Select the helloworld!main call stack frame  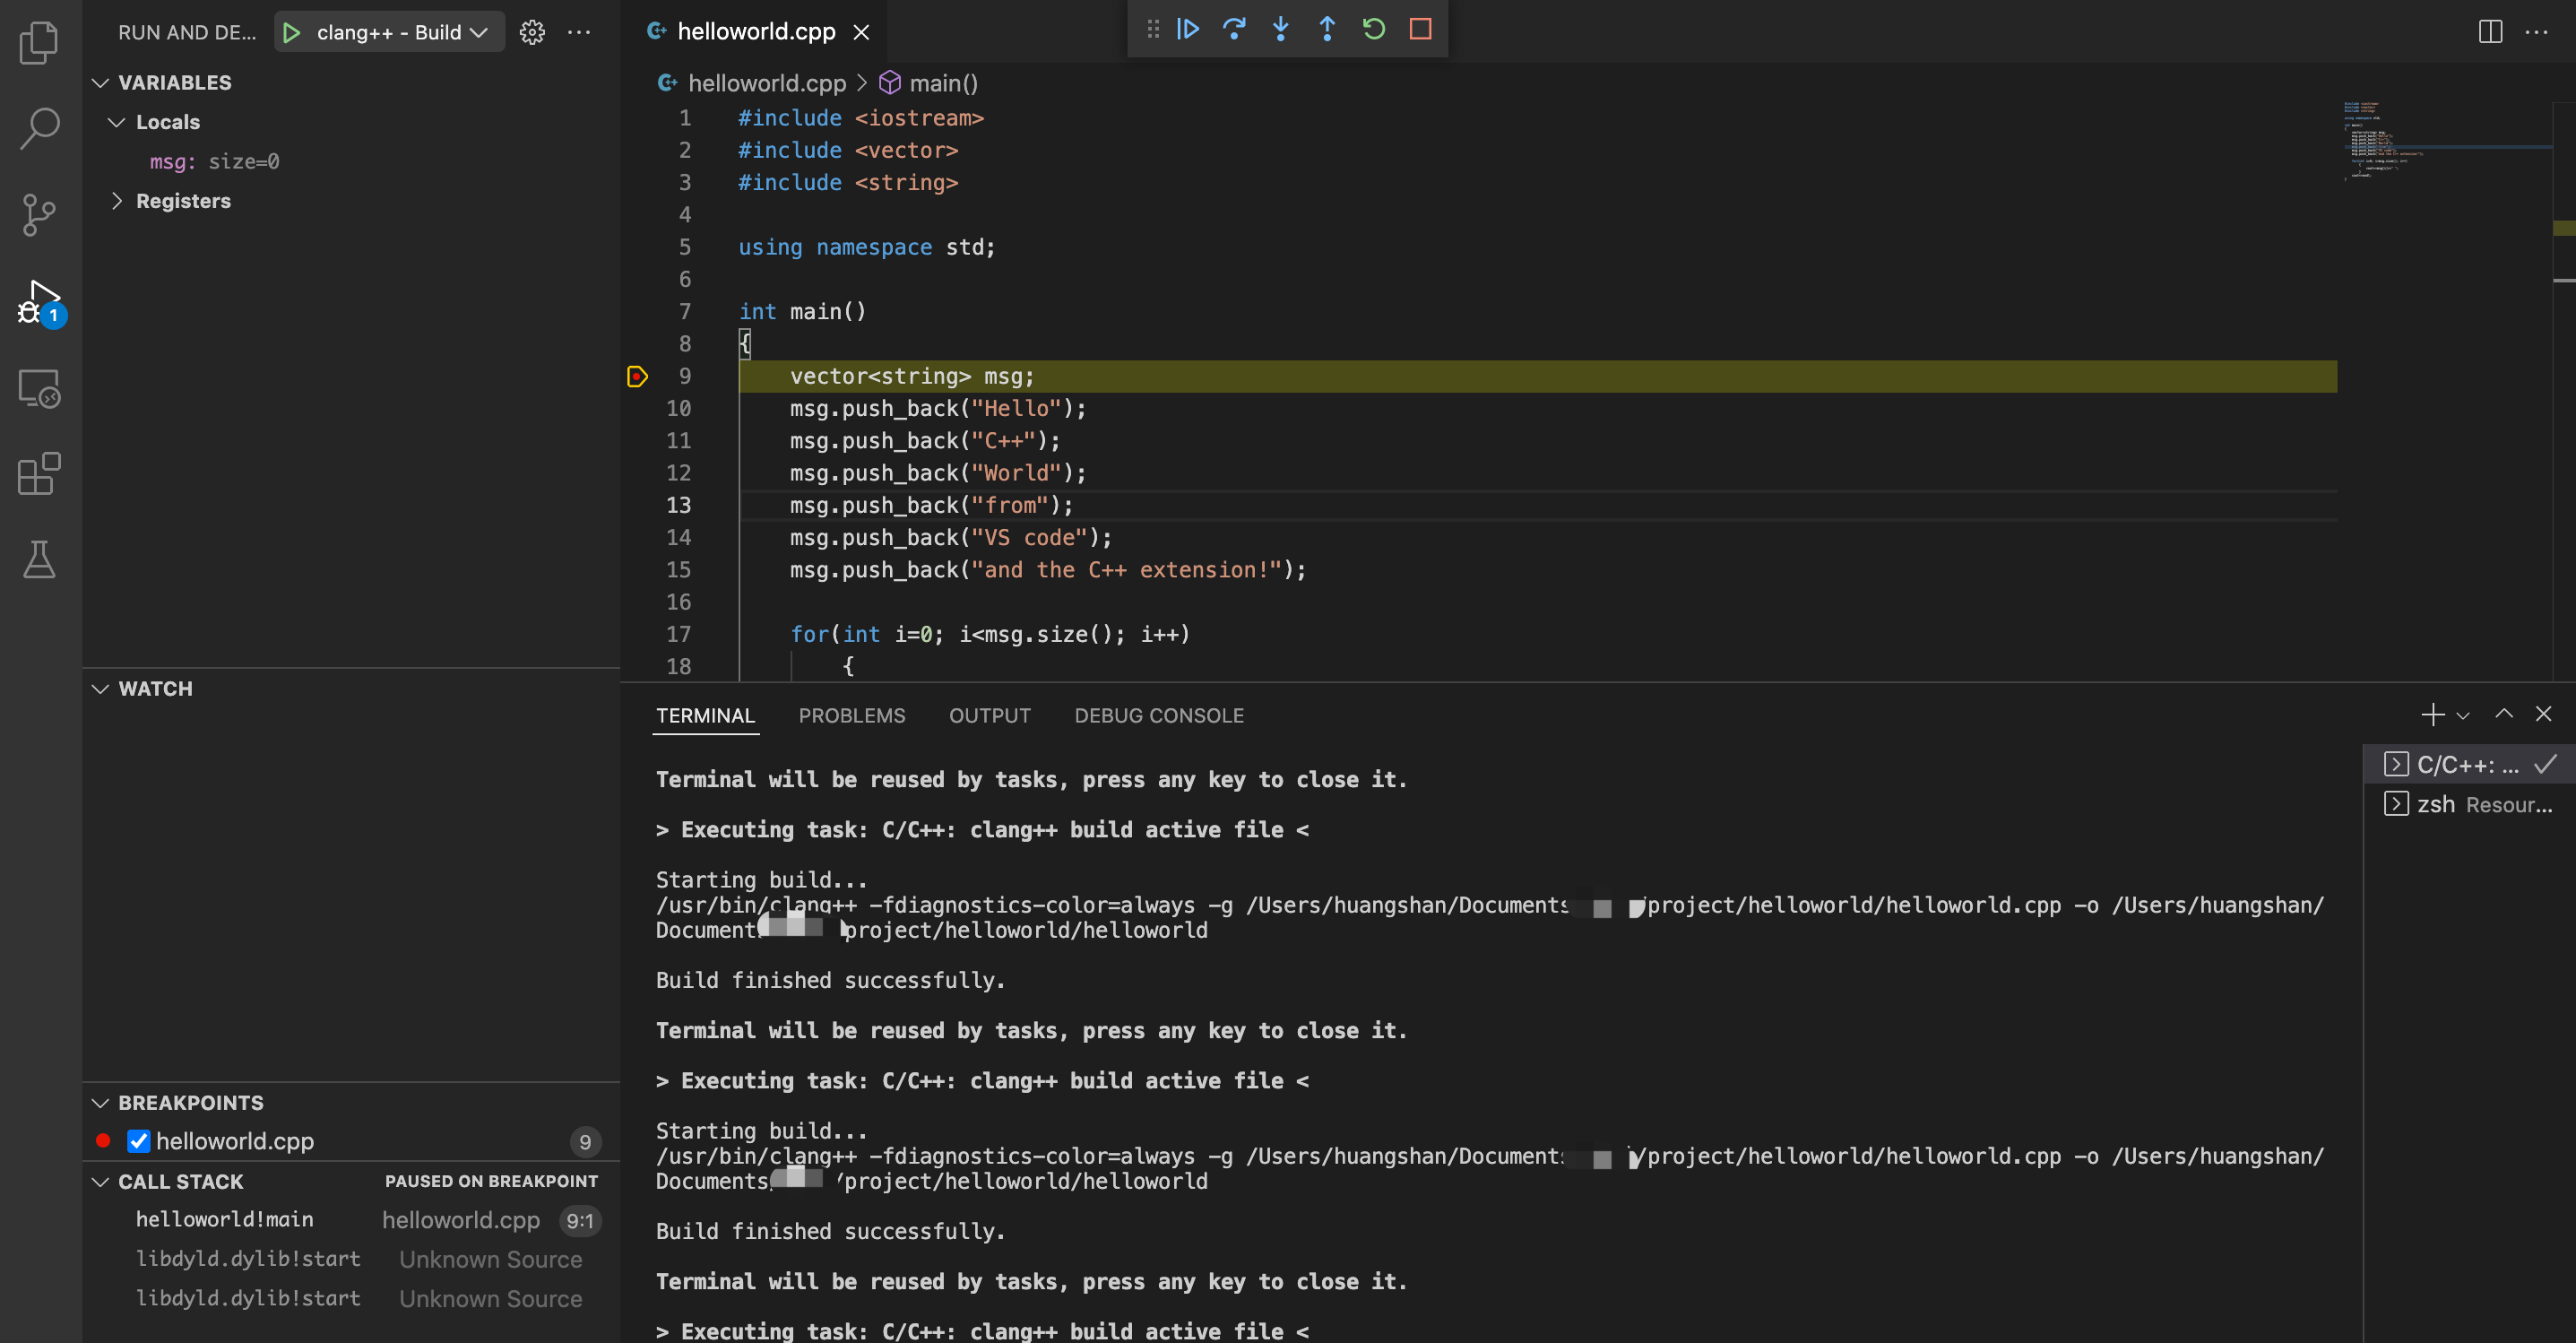click(x=225, y=1220)
